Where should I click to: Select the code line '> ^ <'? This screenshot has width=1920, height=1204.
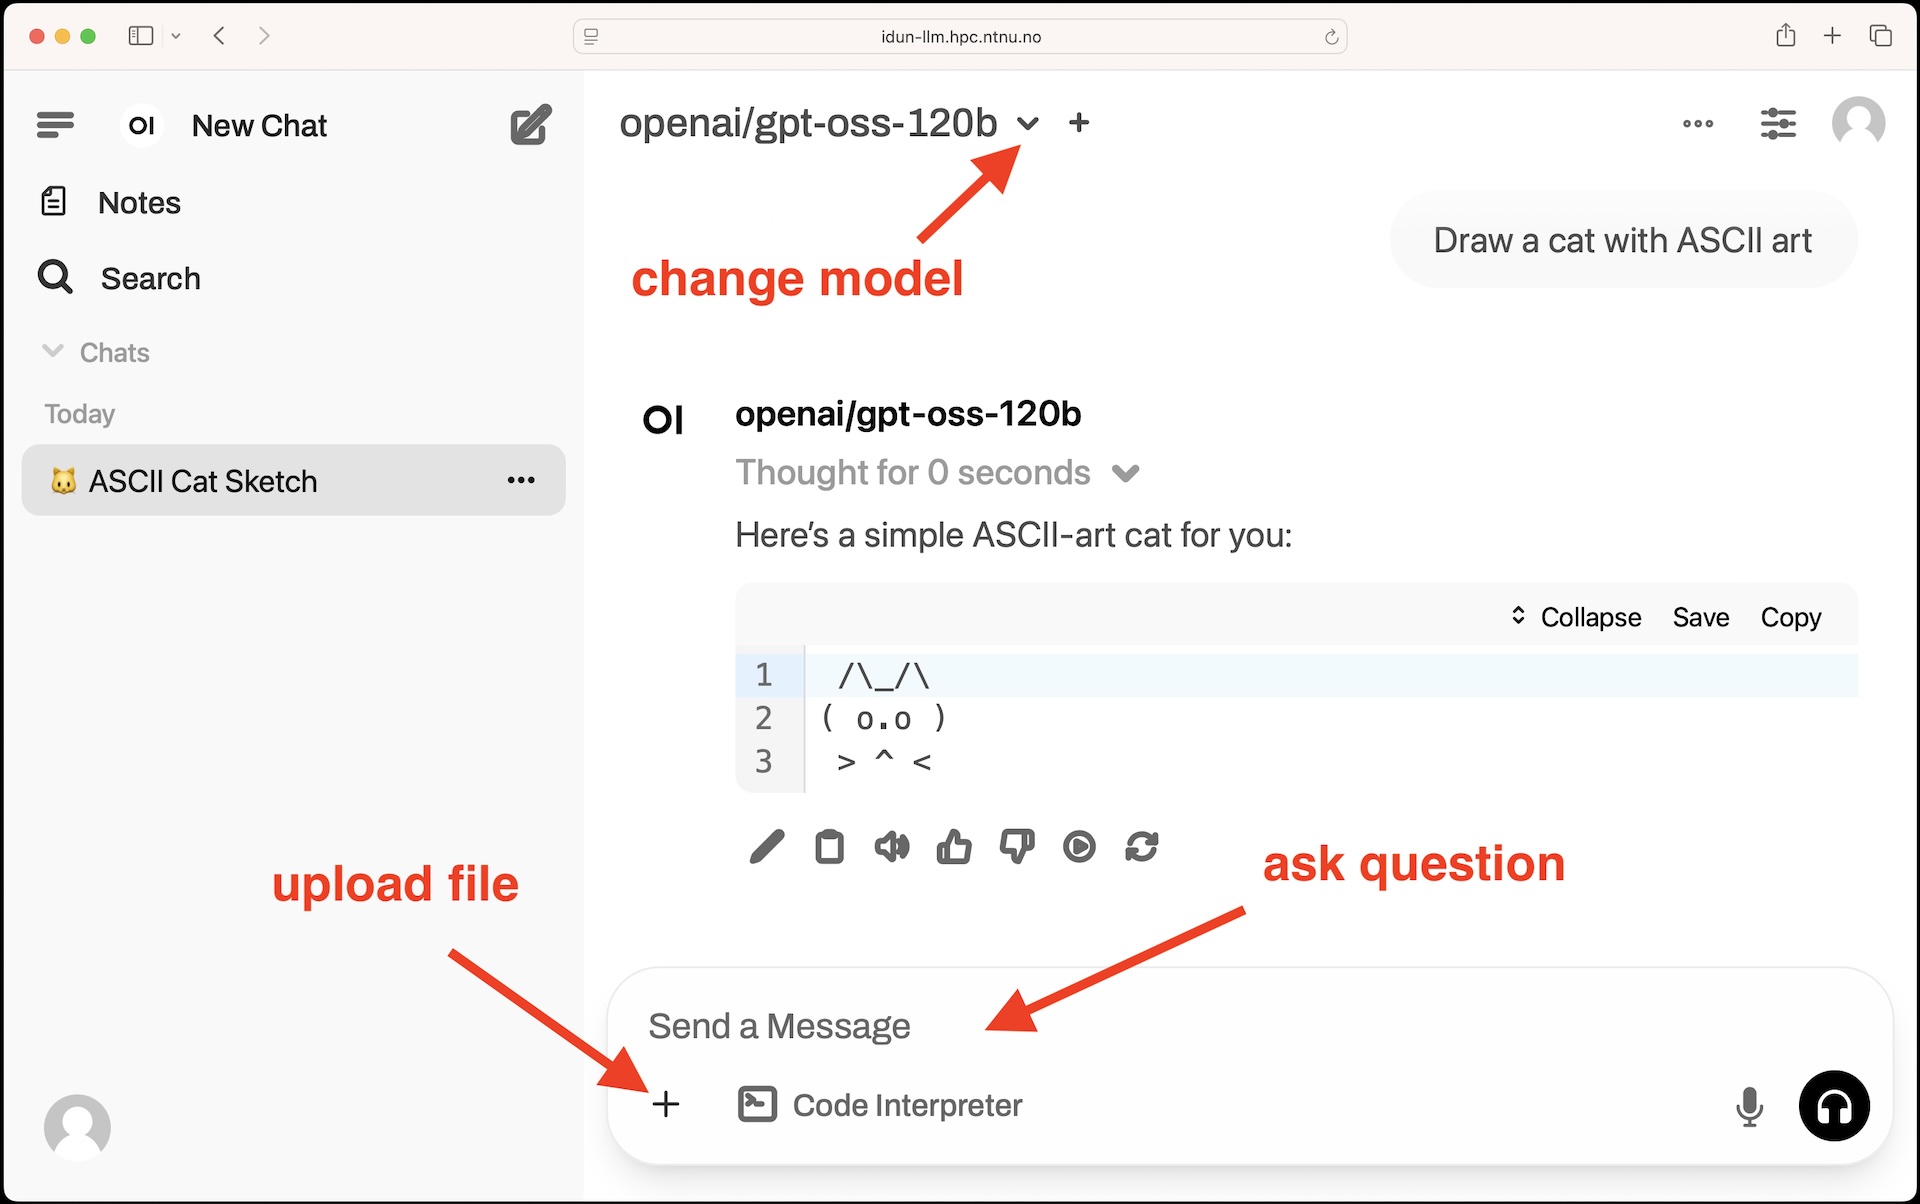(884, 761)
